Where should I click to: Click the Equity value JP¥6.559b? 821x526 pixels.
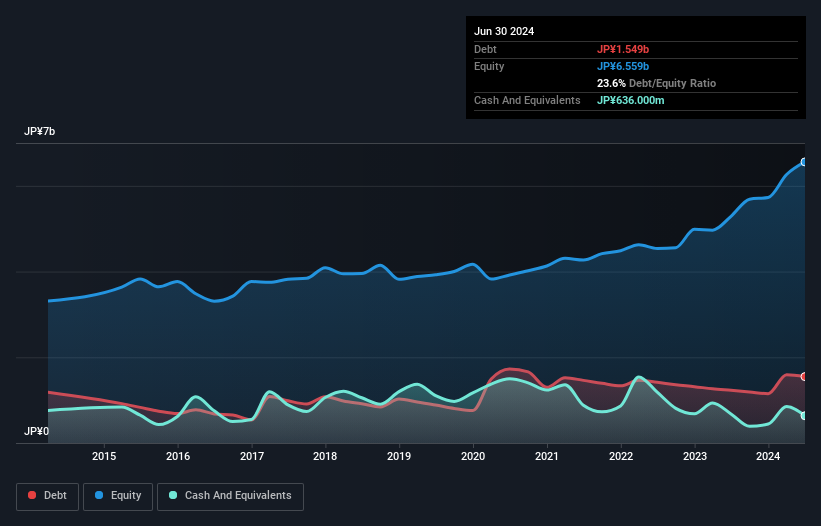(x=623, y=66)
